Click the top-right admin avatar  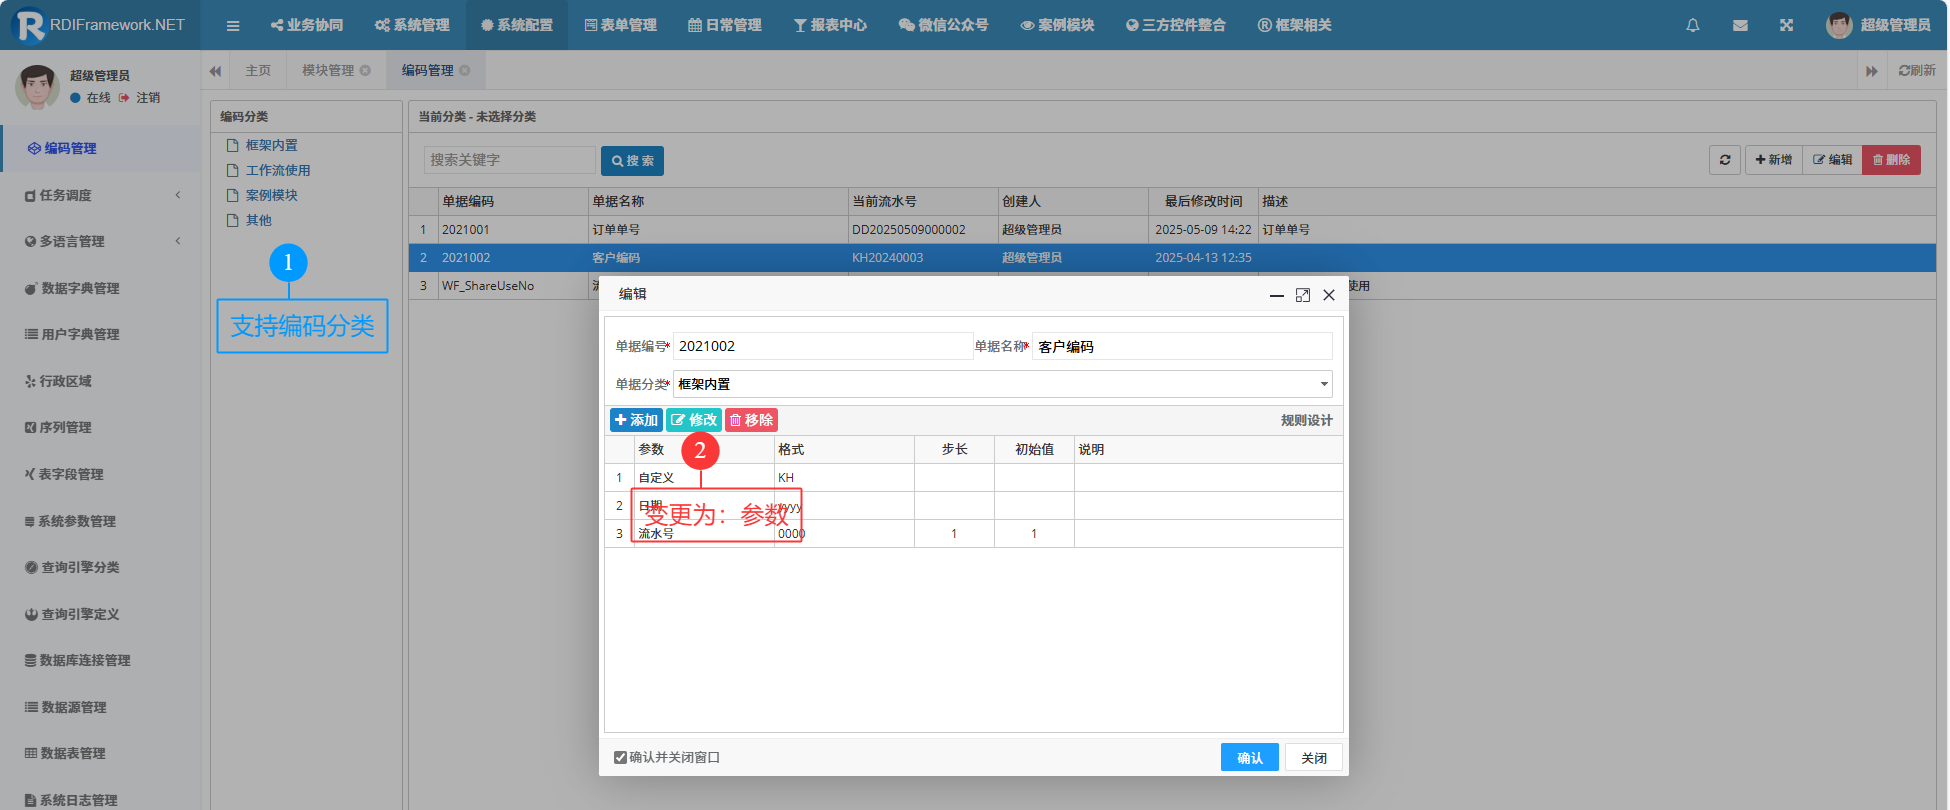[1839, 25]
